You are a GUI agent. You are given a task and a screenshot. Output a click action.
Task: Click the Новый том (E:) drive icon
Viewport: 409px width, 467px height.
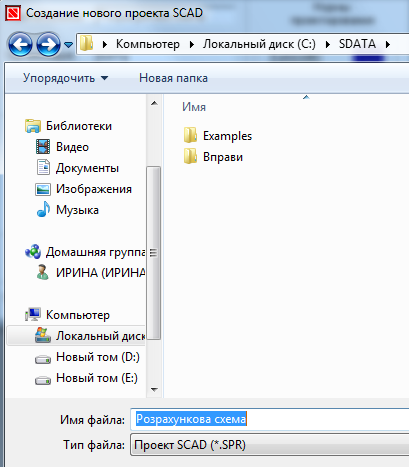pyautogui.click(x=43, y=380)
